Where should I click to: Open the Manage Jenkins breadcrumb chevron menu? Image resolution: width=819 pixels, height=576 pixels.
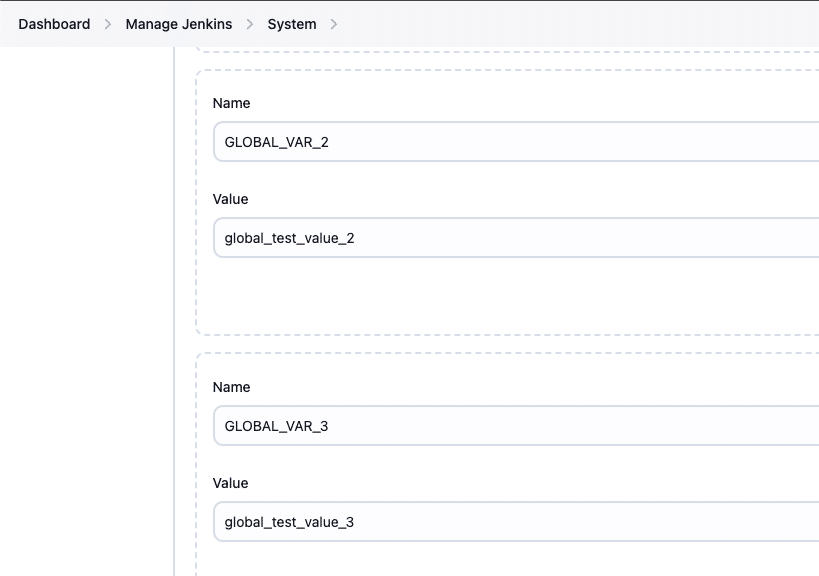coord(249,23)
